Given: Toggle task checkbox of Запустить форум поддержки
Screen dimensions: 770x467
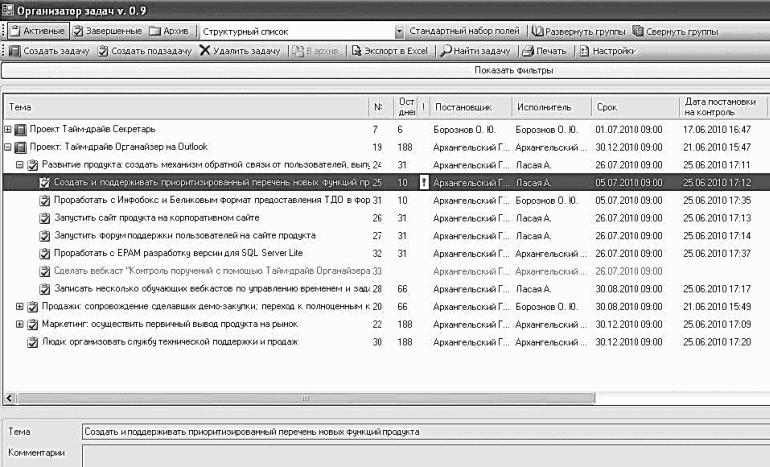Looking at the screenshot, I should (x=45, y=236).
